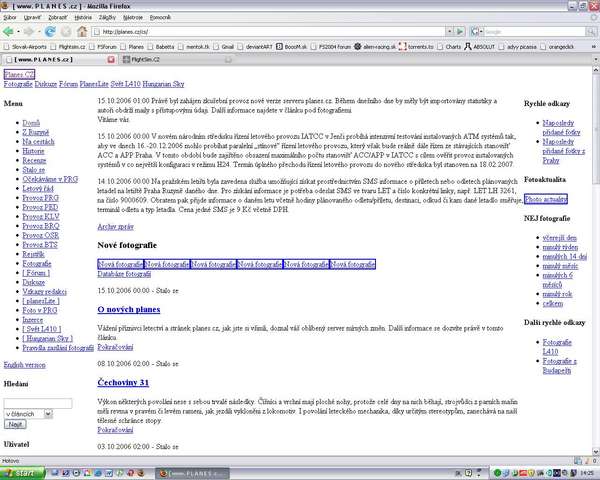Click the vertical scrollbar down arrow

596,452
